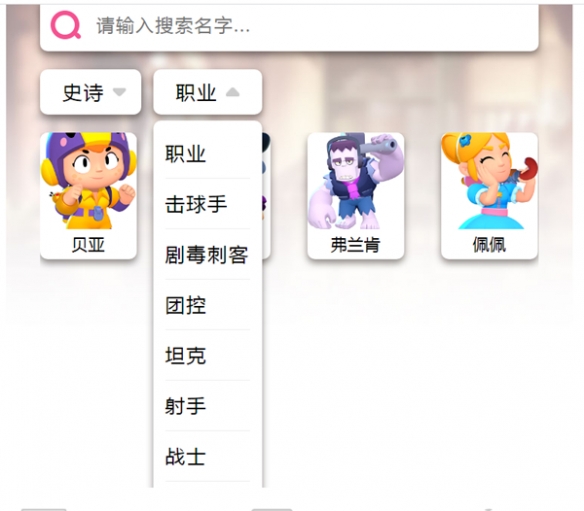Click the down arrow beside 史诗
The width and height of the screenshot is (584, 511).
[x=120, y=92]
